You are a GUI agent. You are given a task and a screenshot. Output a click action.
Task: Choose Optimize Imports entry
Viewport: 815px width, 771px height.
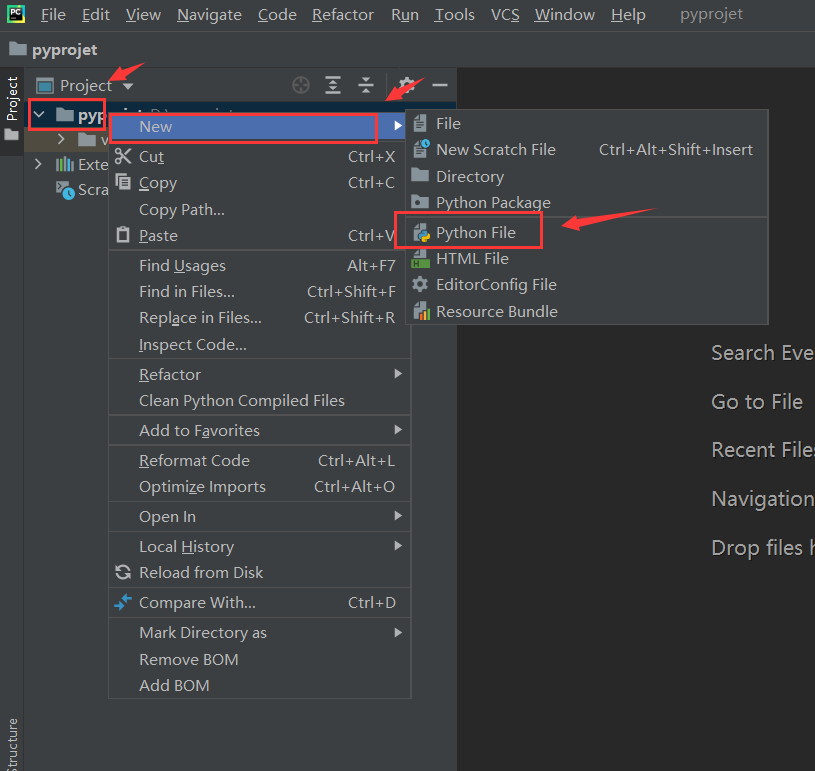[x=259, y=487]
